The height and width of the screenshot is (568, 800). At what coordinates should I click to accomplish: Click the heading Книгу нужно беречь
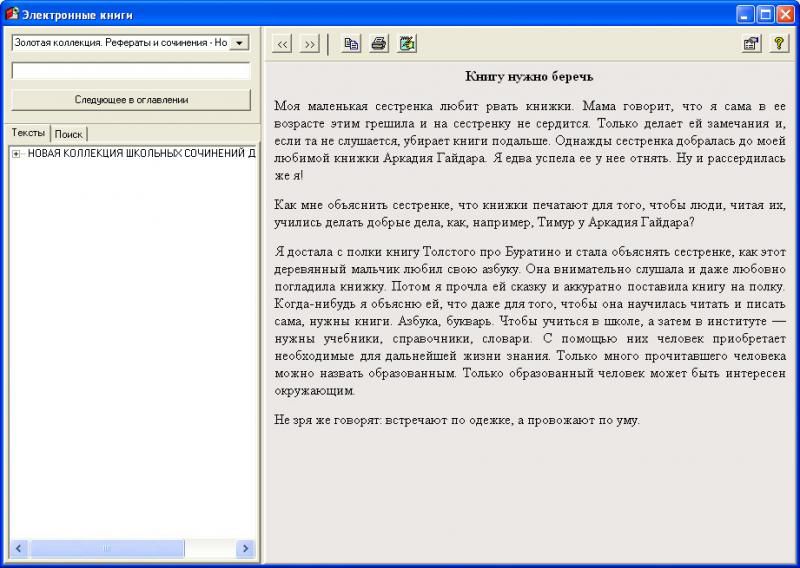(x=530, y=76)
